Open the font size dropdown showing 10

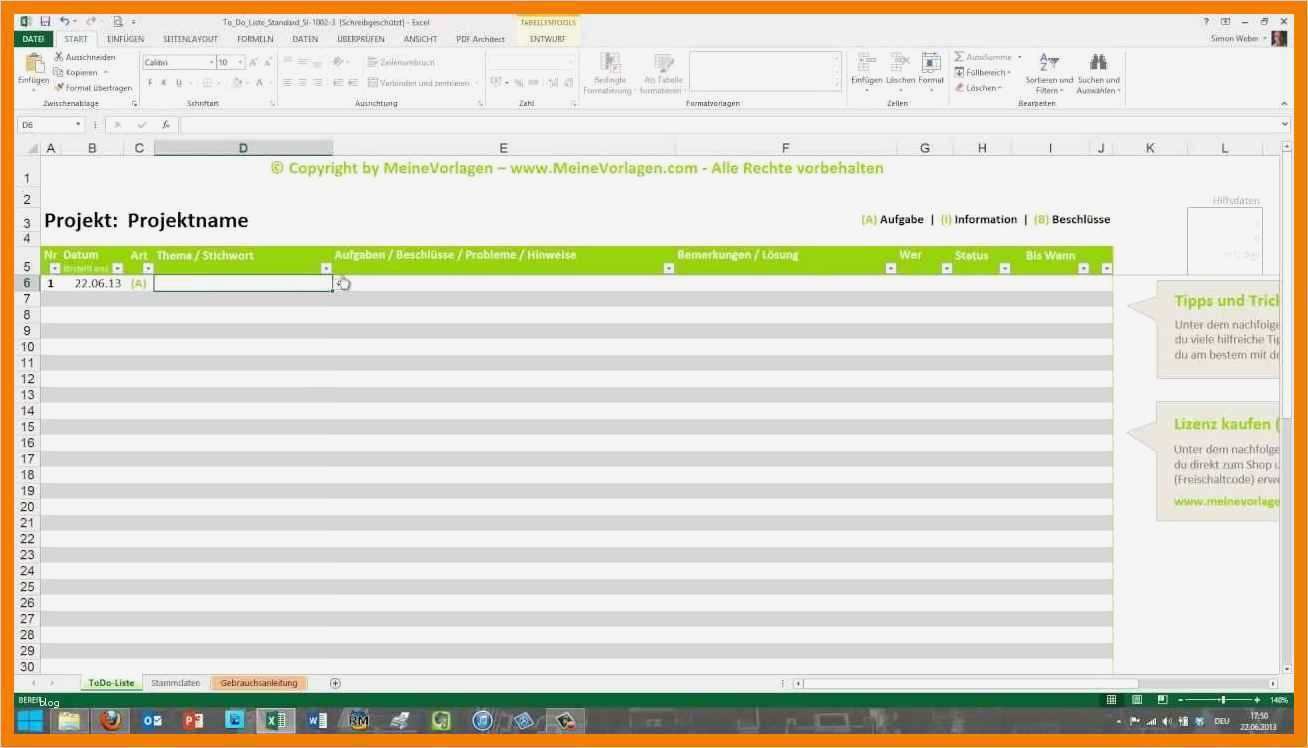[x=240, y=62]
